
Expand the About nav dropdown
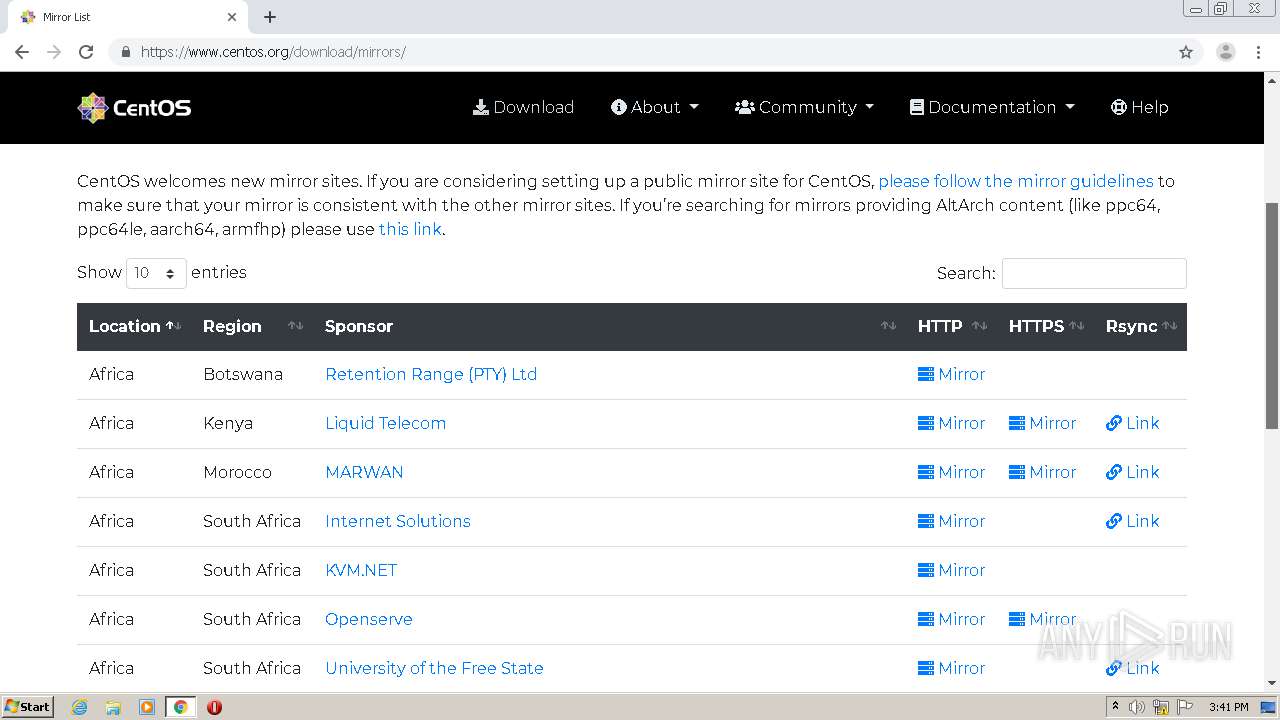[x=655, y=107]
